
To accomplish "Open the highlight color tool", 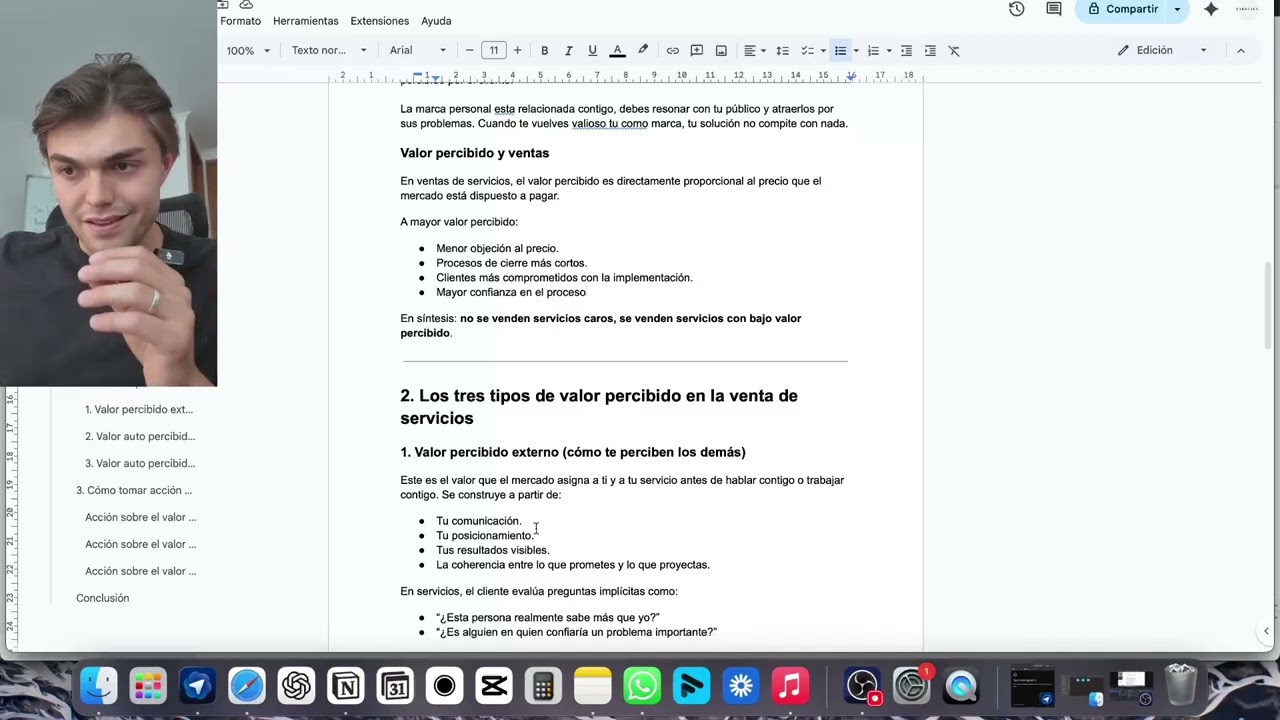I will 642,51.
